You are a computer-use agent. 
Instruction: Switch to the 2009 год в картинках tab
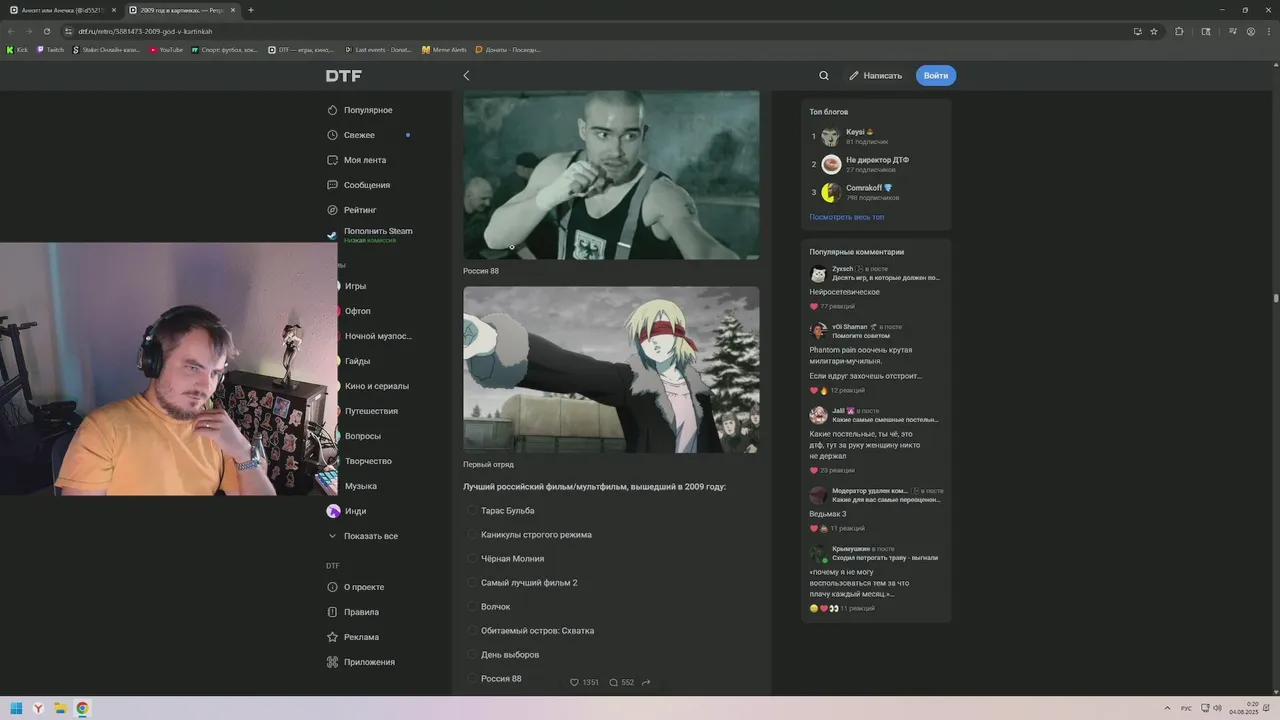click(x=182, y=10)
